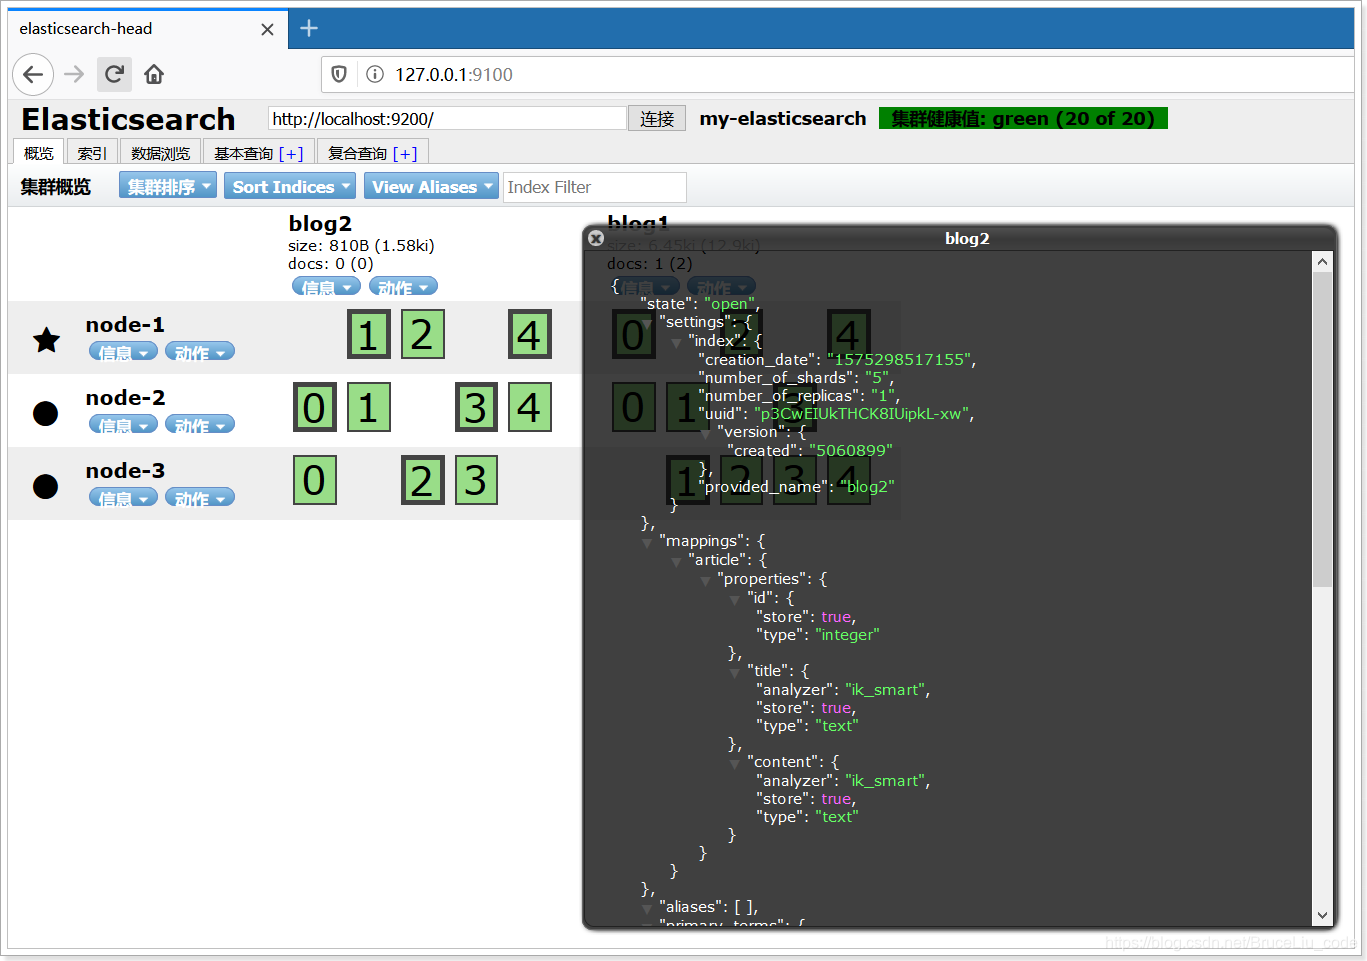Screen dimensions: 1367x961
Task: Reload the page
Action: click(x=114, y=74)
